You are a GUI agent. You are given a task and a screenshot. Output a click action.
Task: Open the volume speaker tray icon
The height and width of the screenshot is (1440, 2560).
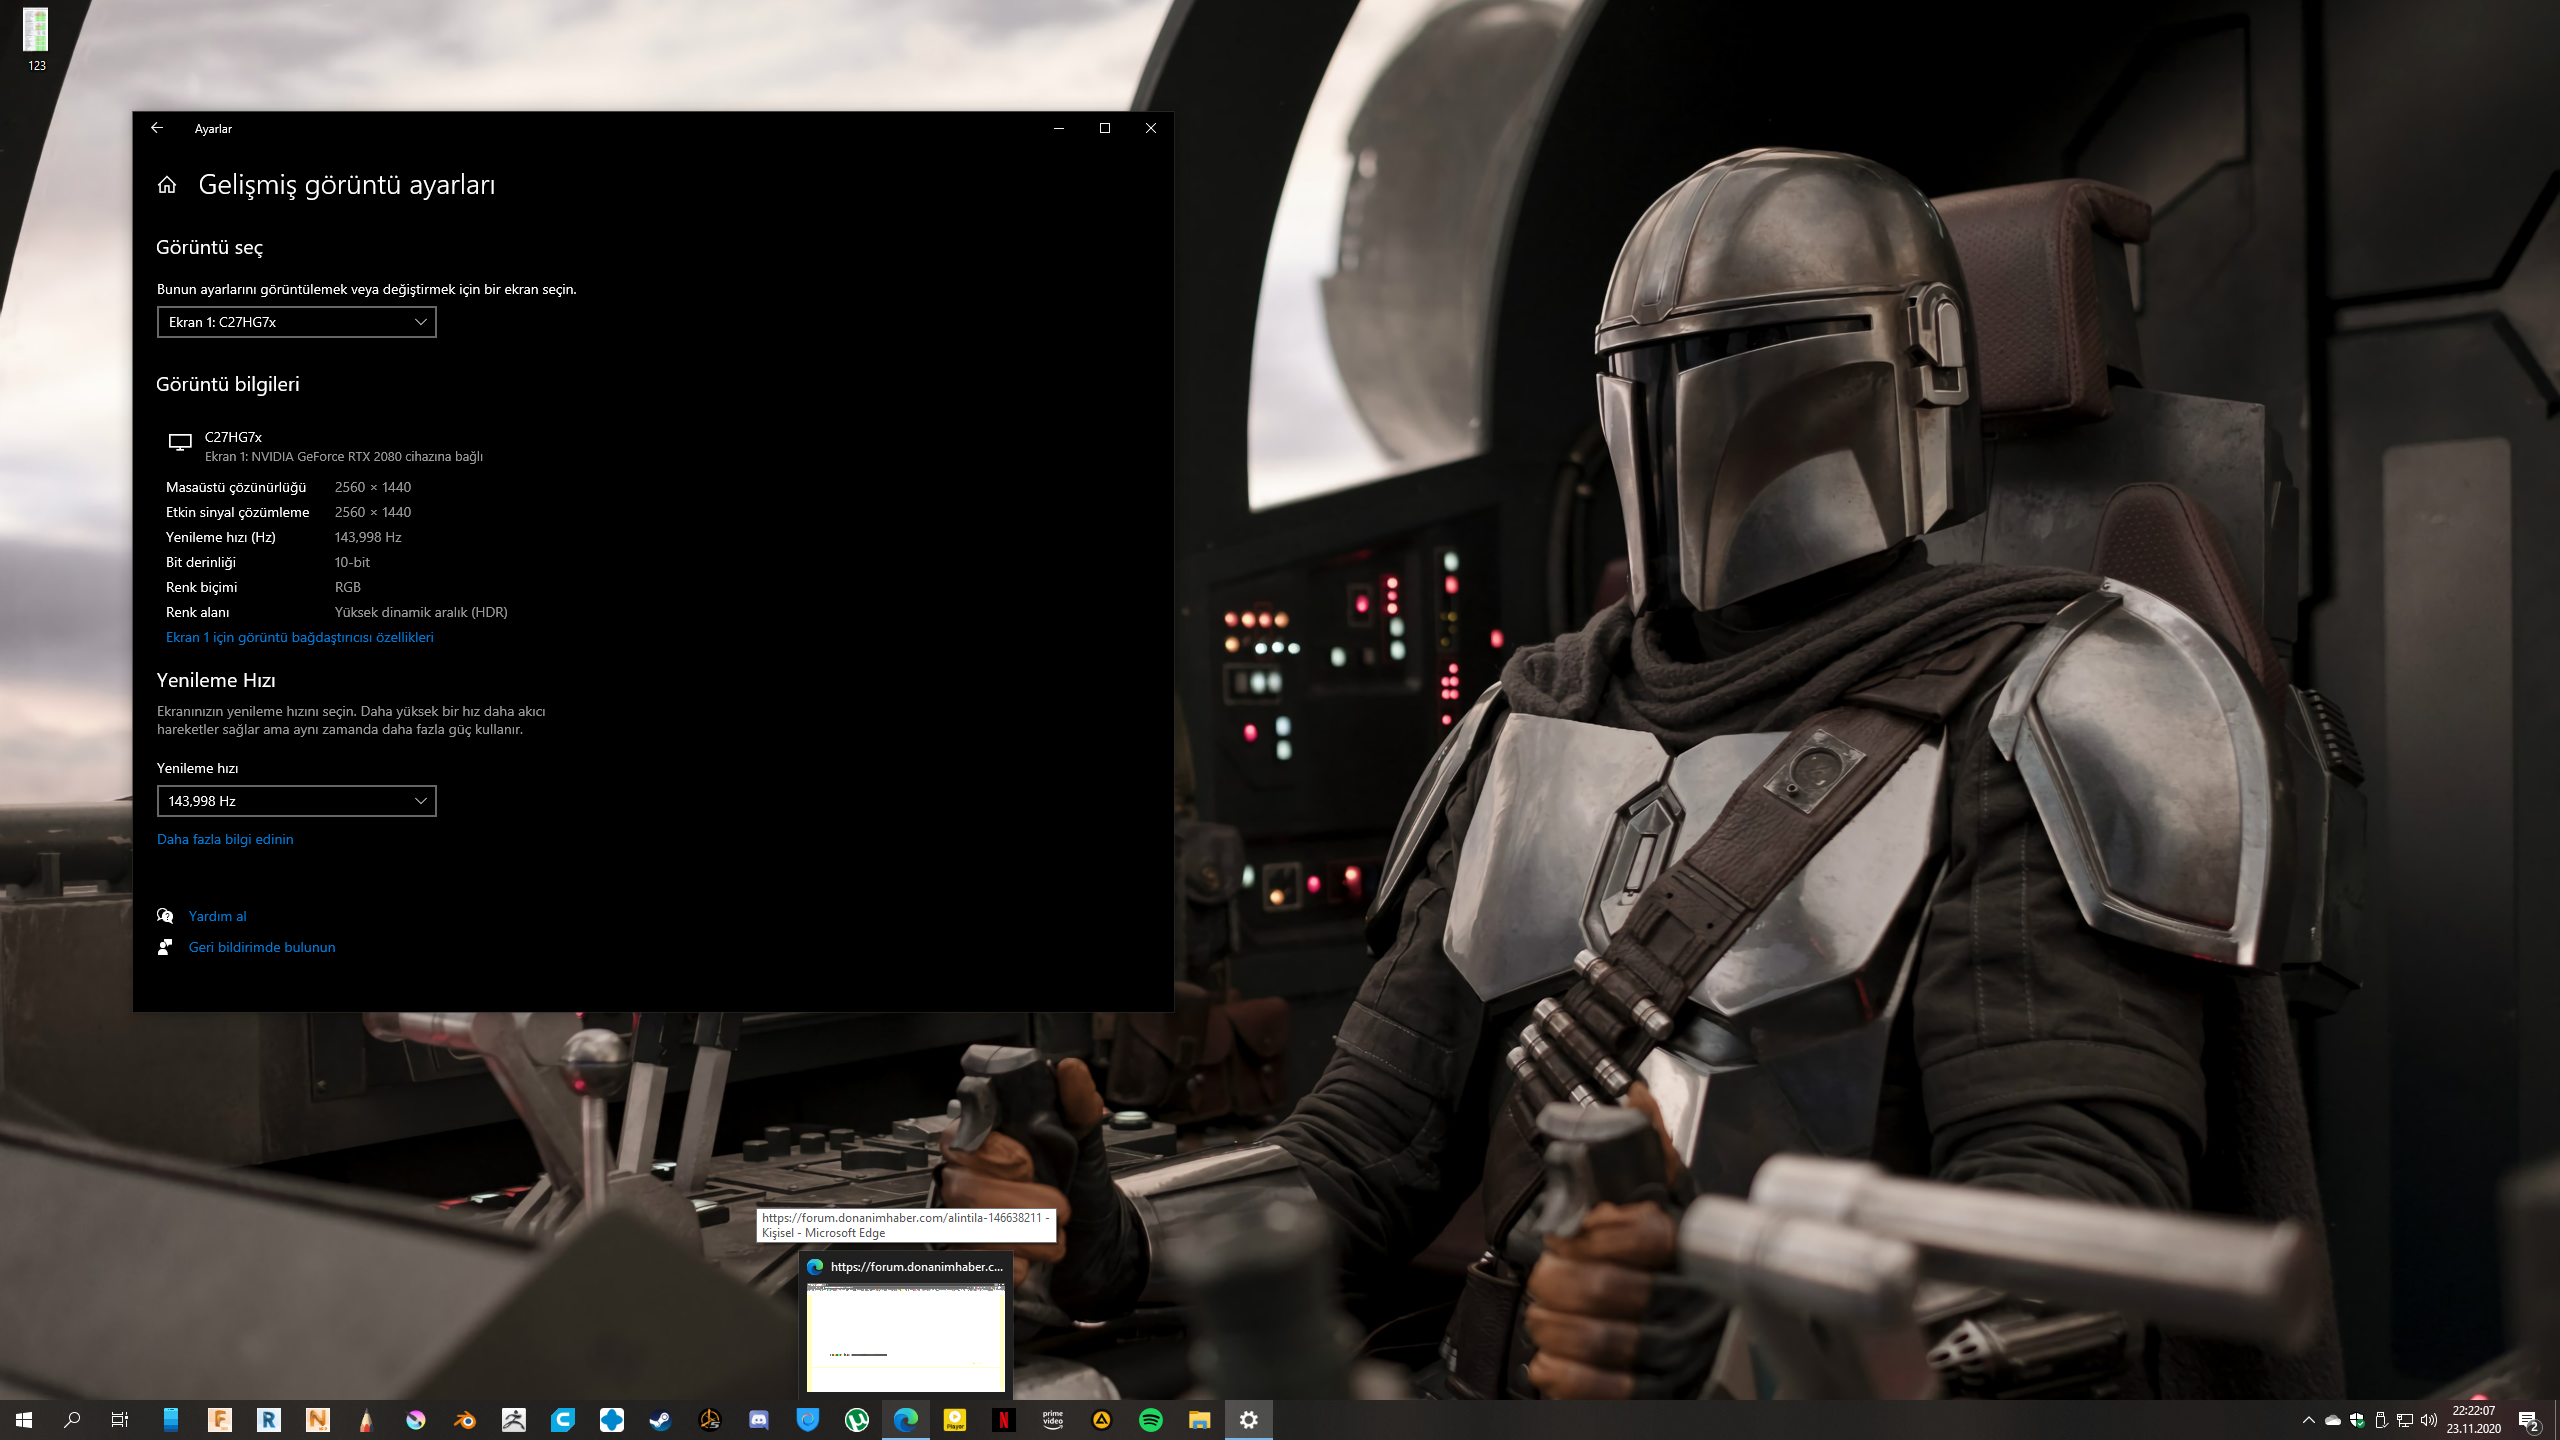(x=2429, y=1420)
